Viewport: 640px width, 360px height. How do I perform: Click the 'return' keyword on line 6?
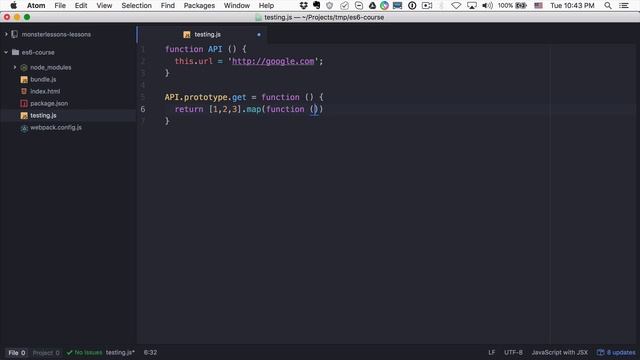(189, 109)
